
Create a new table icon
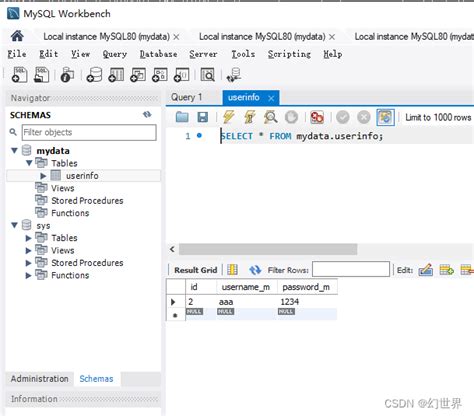(x=116, y=74)
